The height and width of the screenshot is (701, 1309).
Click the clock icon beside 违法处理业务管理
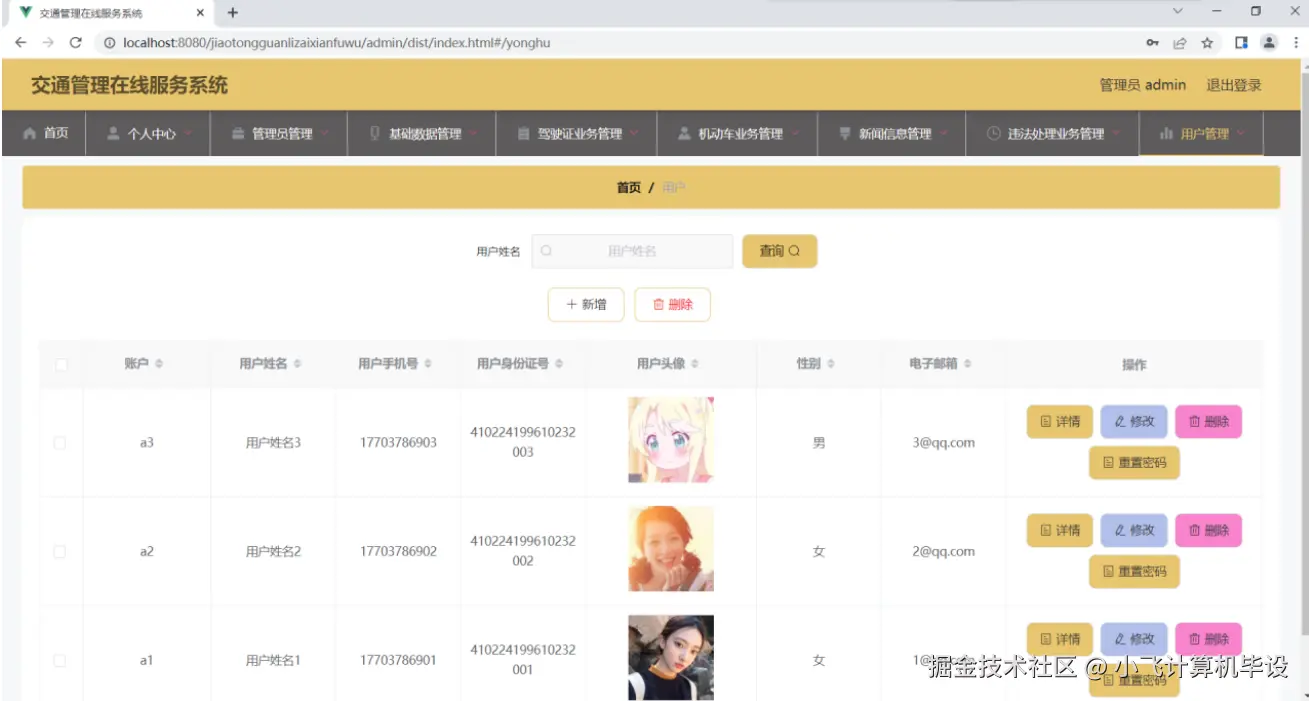[x=993, y=133]
